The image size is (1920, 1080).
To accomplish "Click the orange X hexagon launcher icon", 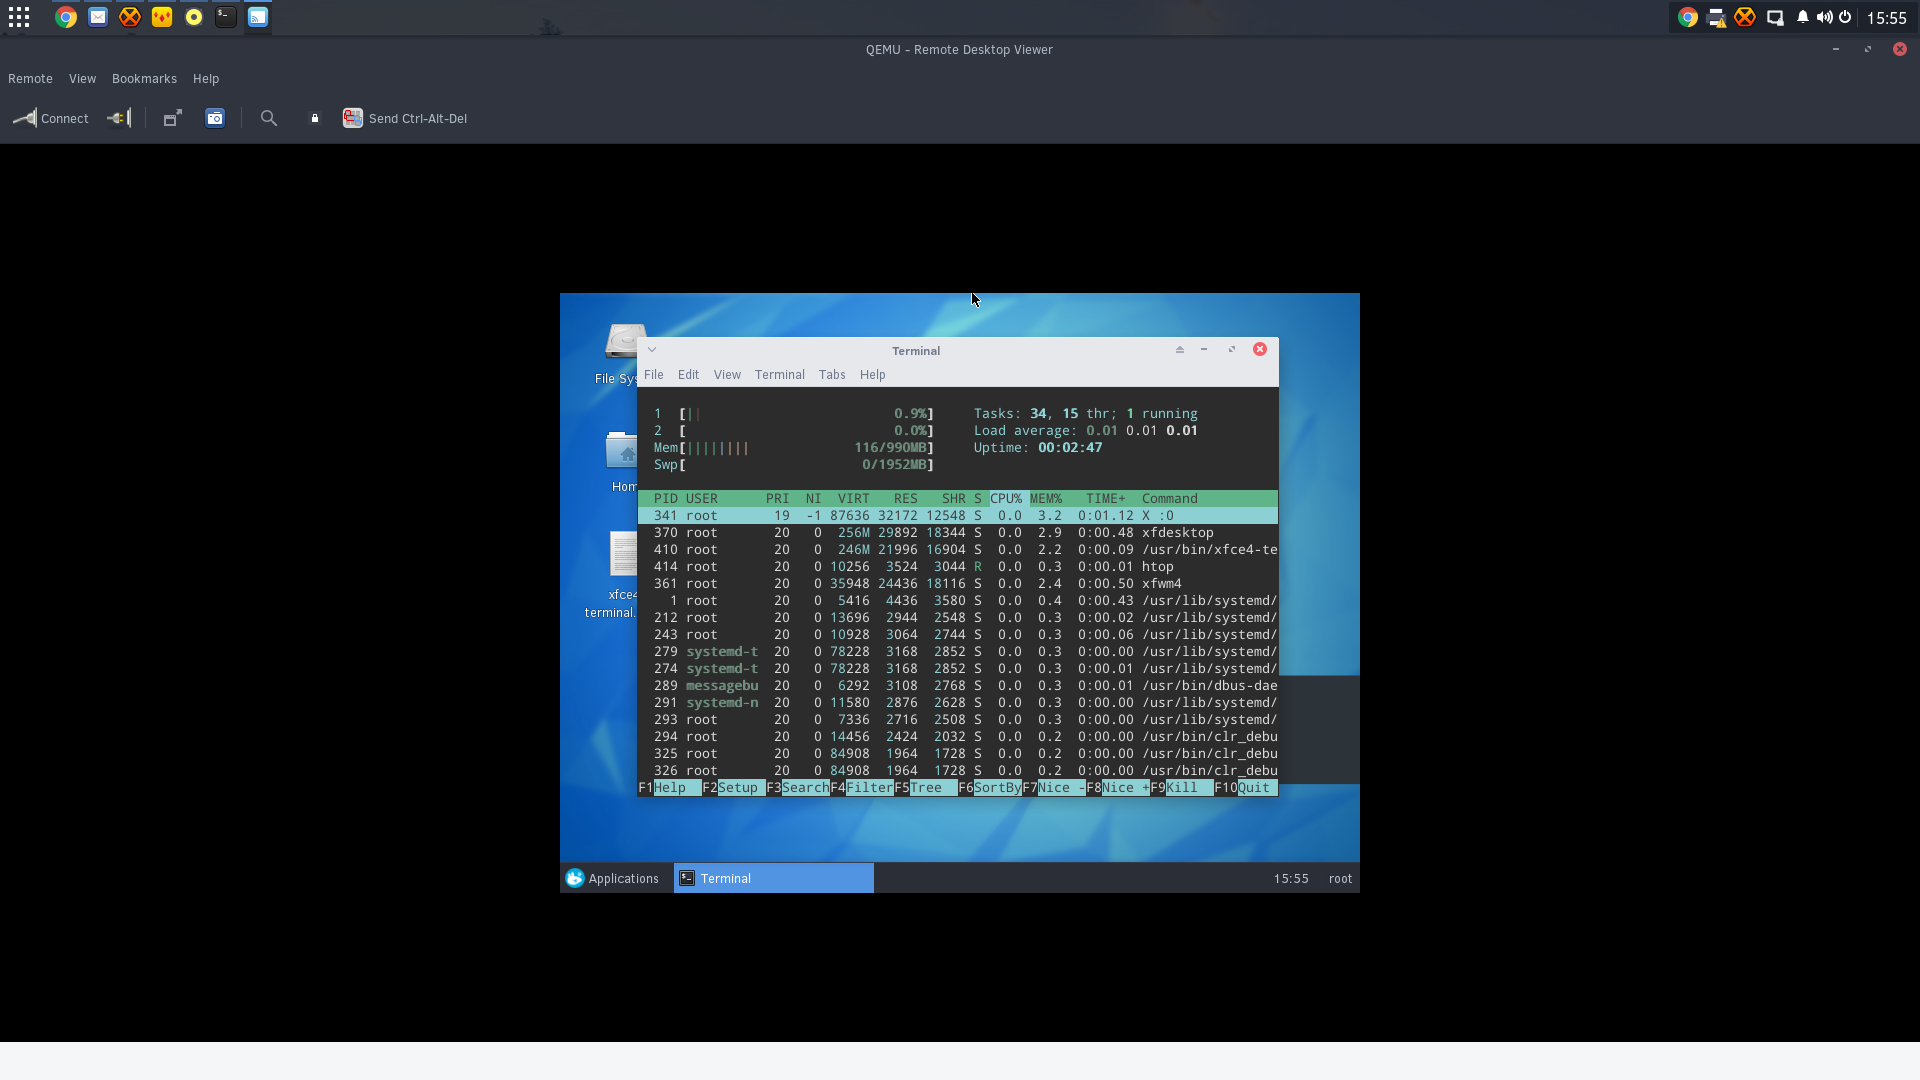I will pos(130,17).
